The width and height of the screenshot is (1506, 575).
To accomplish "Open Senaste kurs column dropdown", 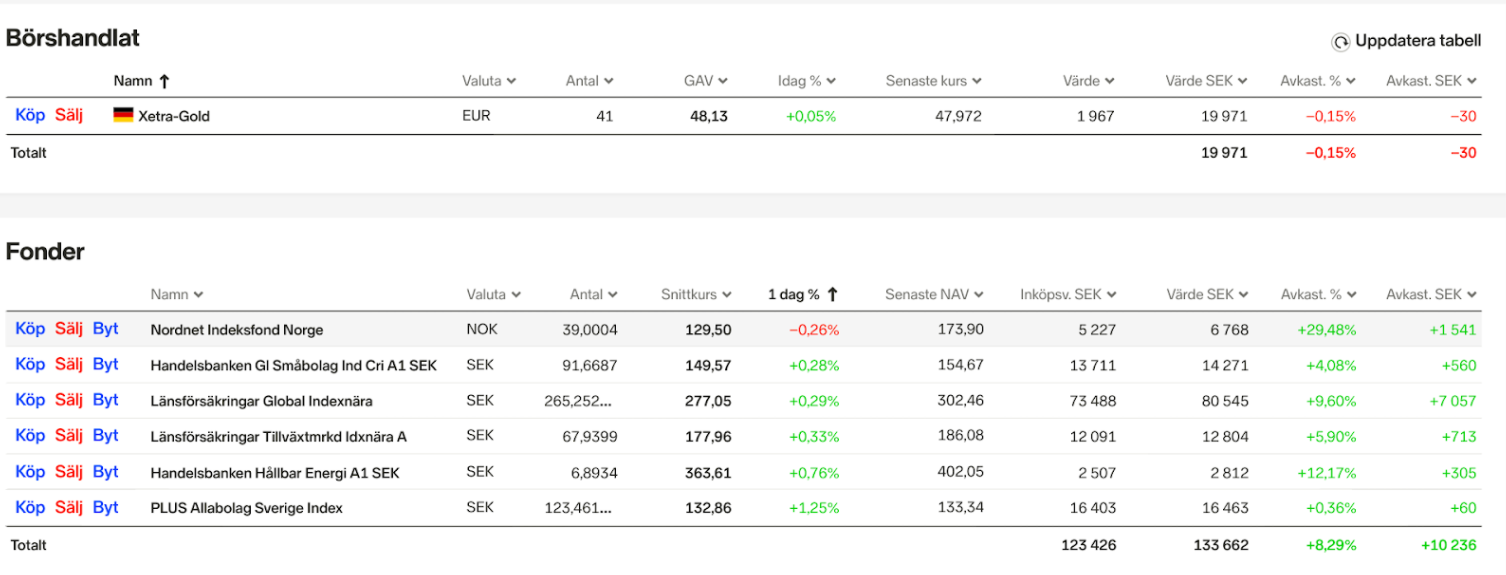I will coord(976,81).
